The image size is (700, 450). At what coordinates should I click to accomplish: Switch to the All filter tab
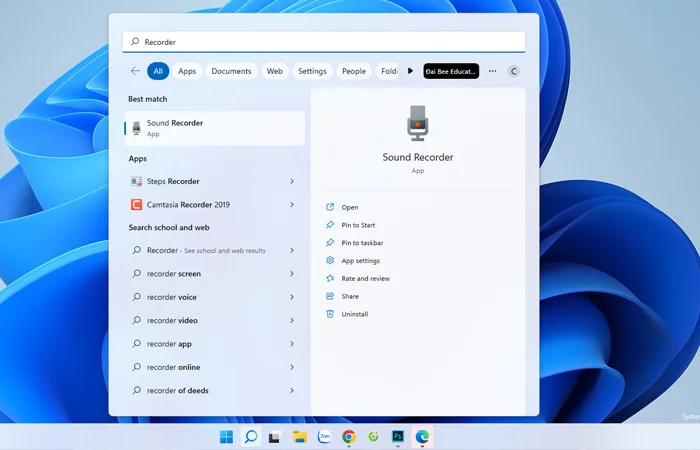(x=158, y=71)
